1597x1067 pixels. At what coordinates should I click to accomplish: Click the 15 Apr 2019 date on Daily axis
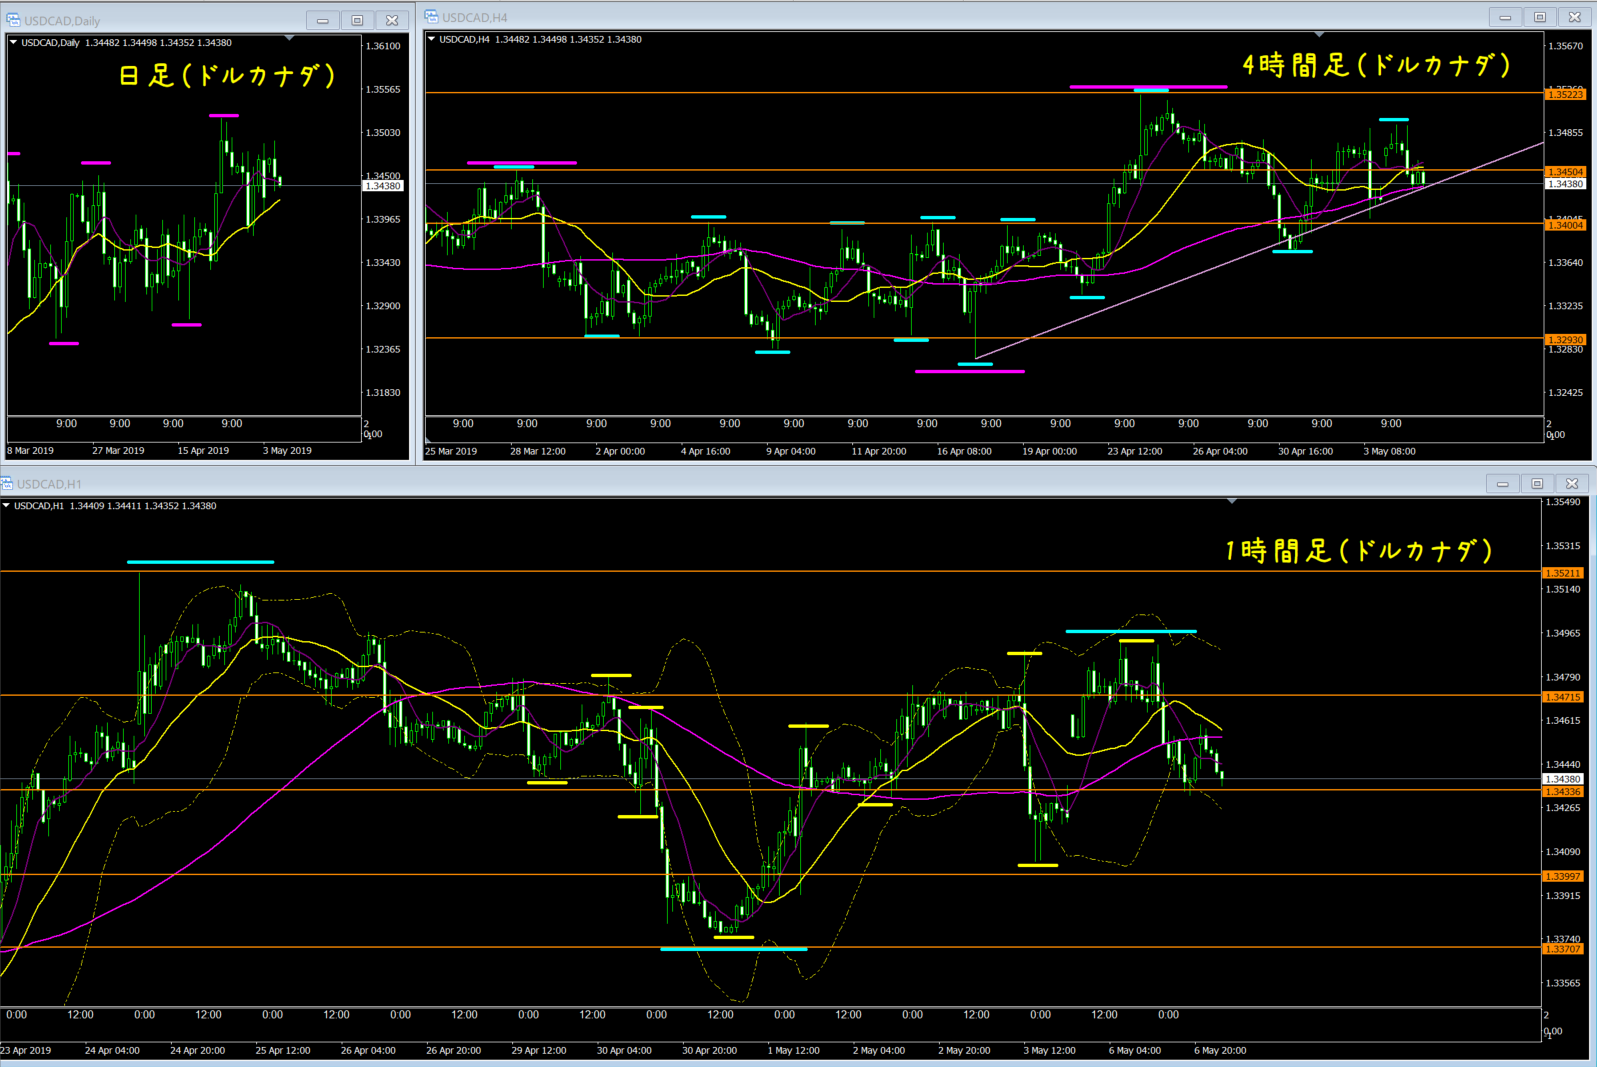[203, 451]
